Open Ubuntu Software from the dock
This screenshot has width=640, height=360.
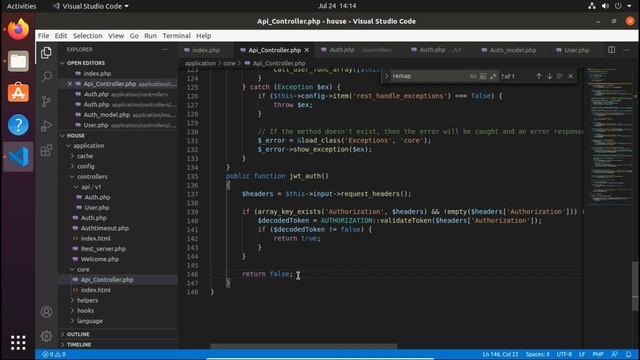[x=18, y=93]
